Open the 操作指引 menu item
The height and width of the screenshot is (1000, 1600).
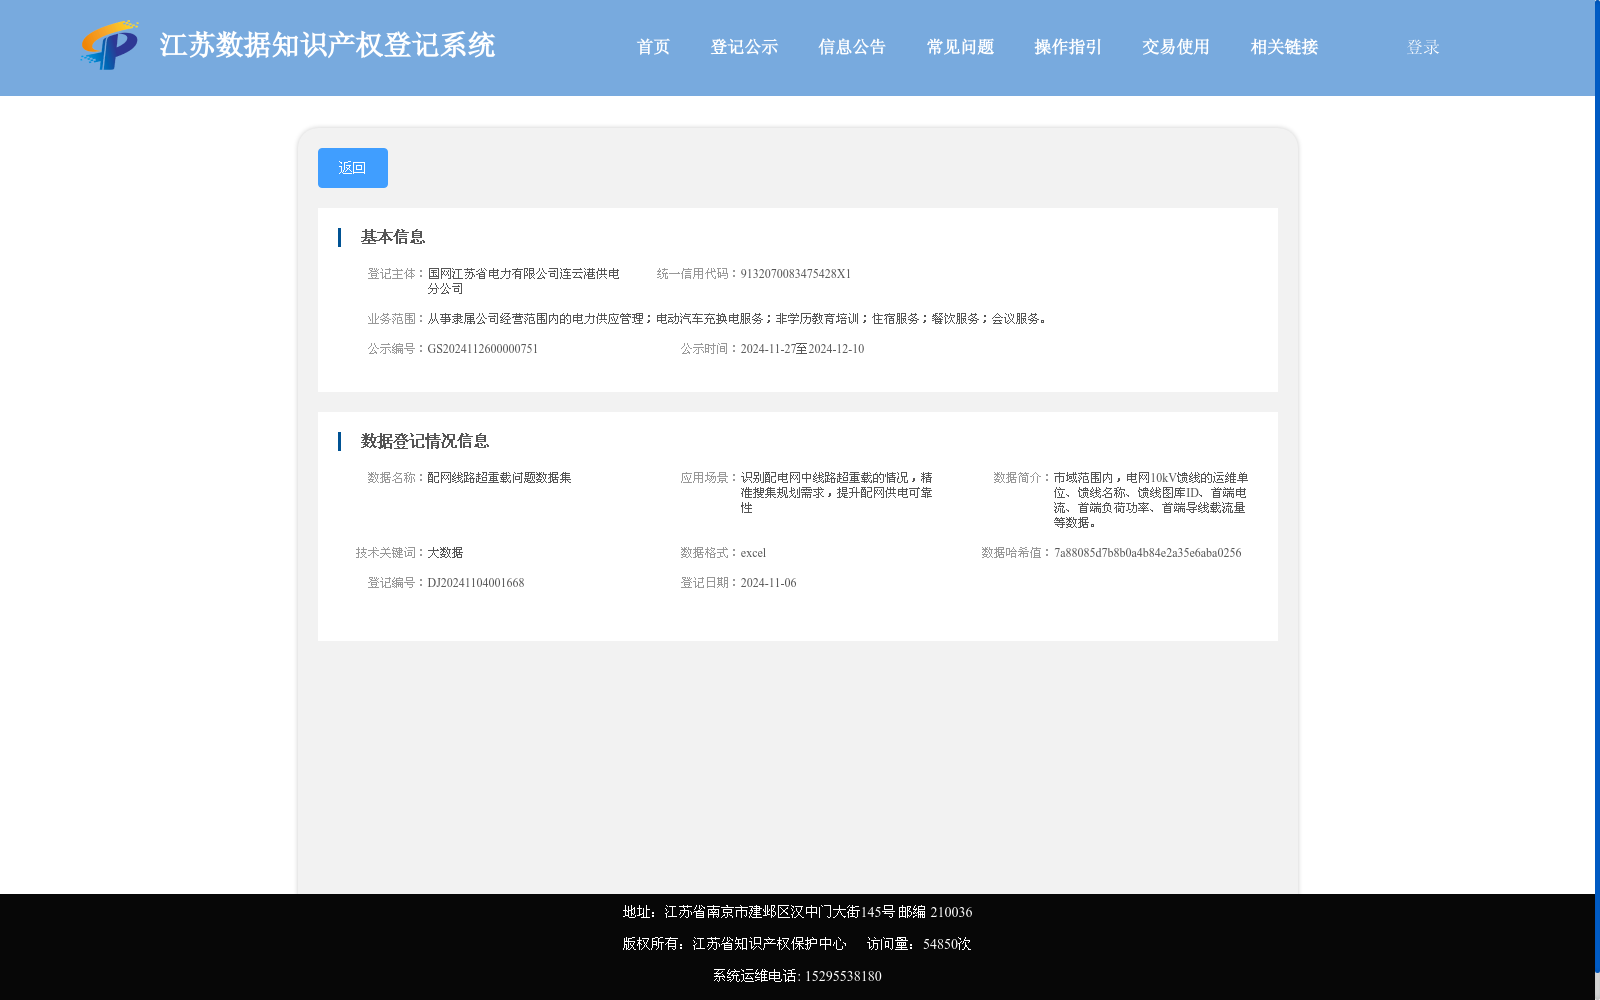(x=1068, y=47)
